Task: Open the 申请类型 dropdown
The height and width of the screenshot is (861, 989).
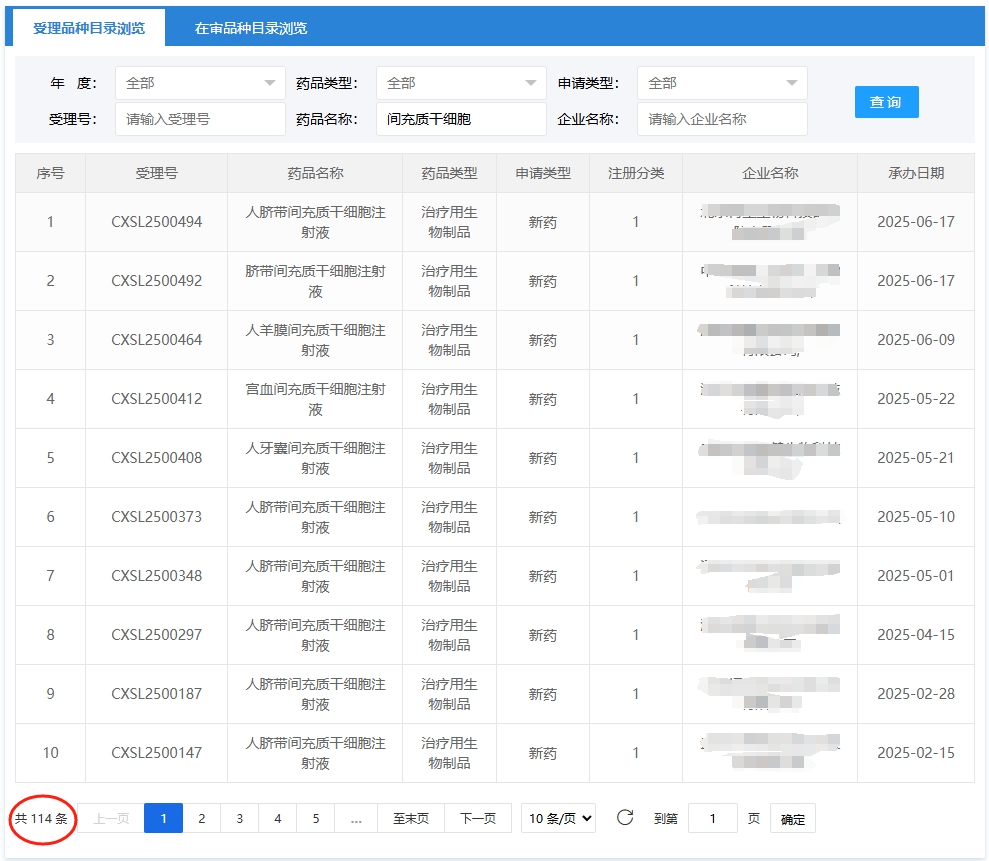Action: pos(722,83)
